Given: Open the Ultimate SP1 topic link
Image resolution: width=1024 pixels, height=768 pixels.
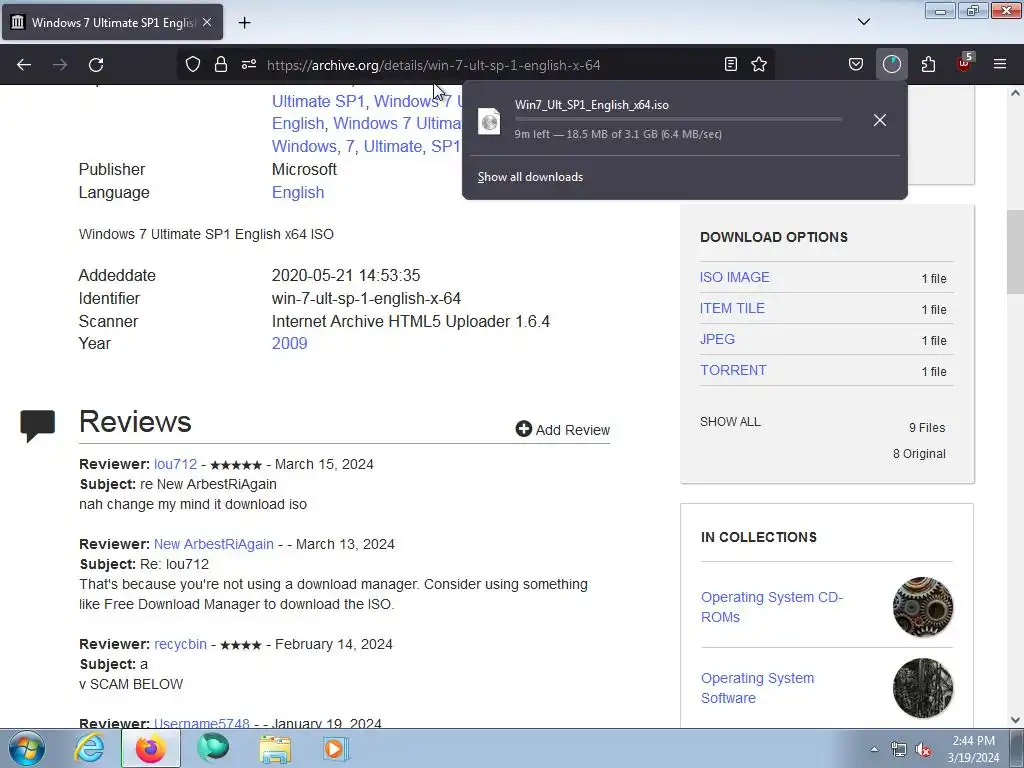Looking at the screenshot, I should 318,101.
